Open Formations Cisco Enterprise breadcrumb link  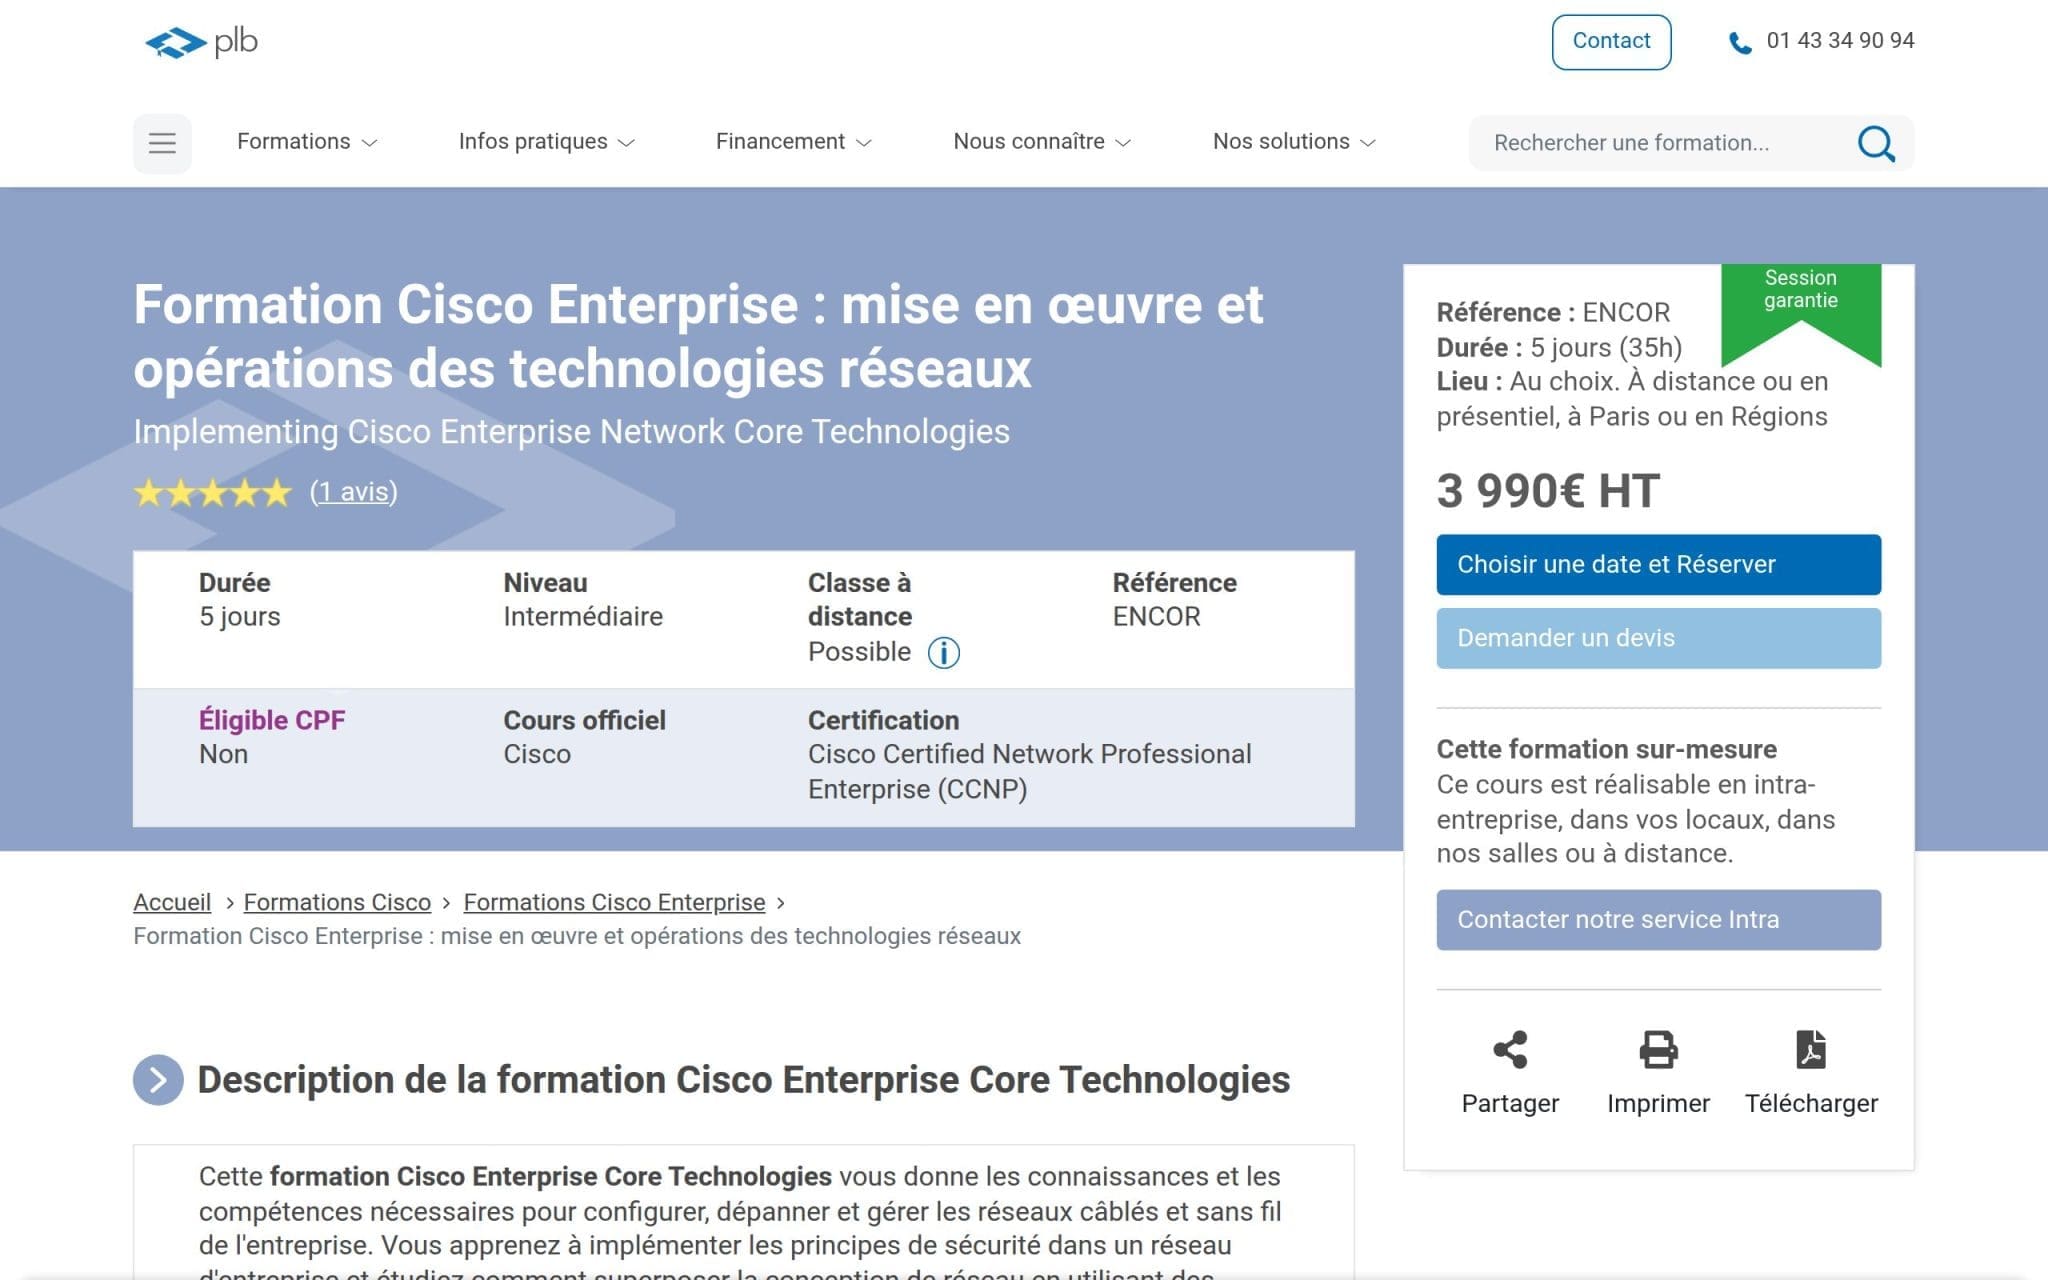pos(614,903)
